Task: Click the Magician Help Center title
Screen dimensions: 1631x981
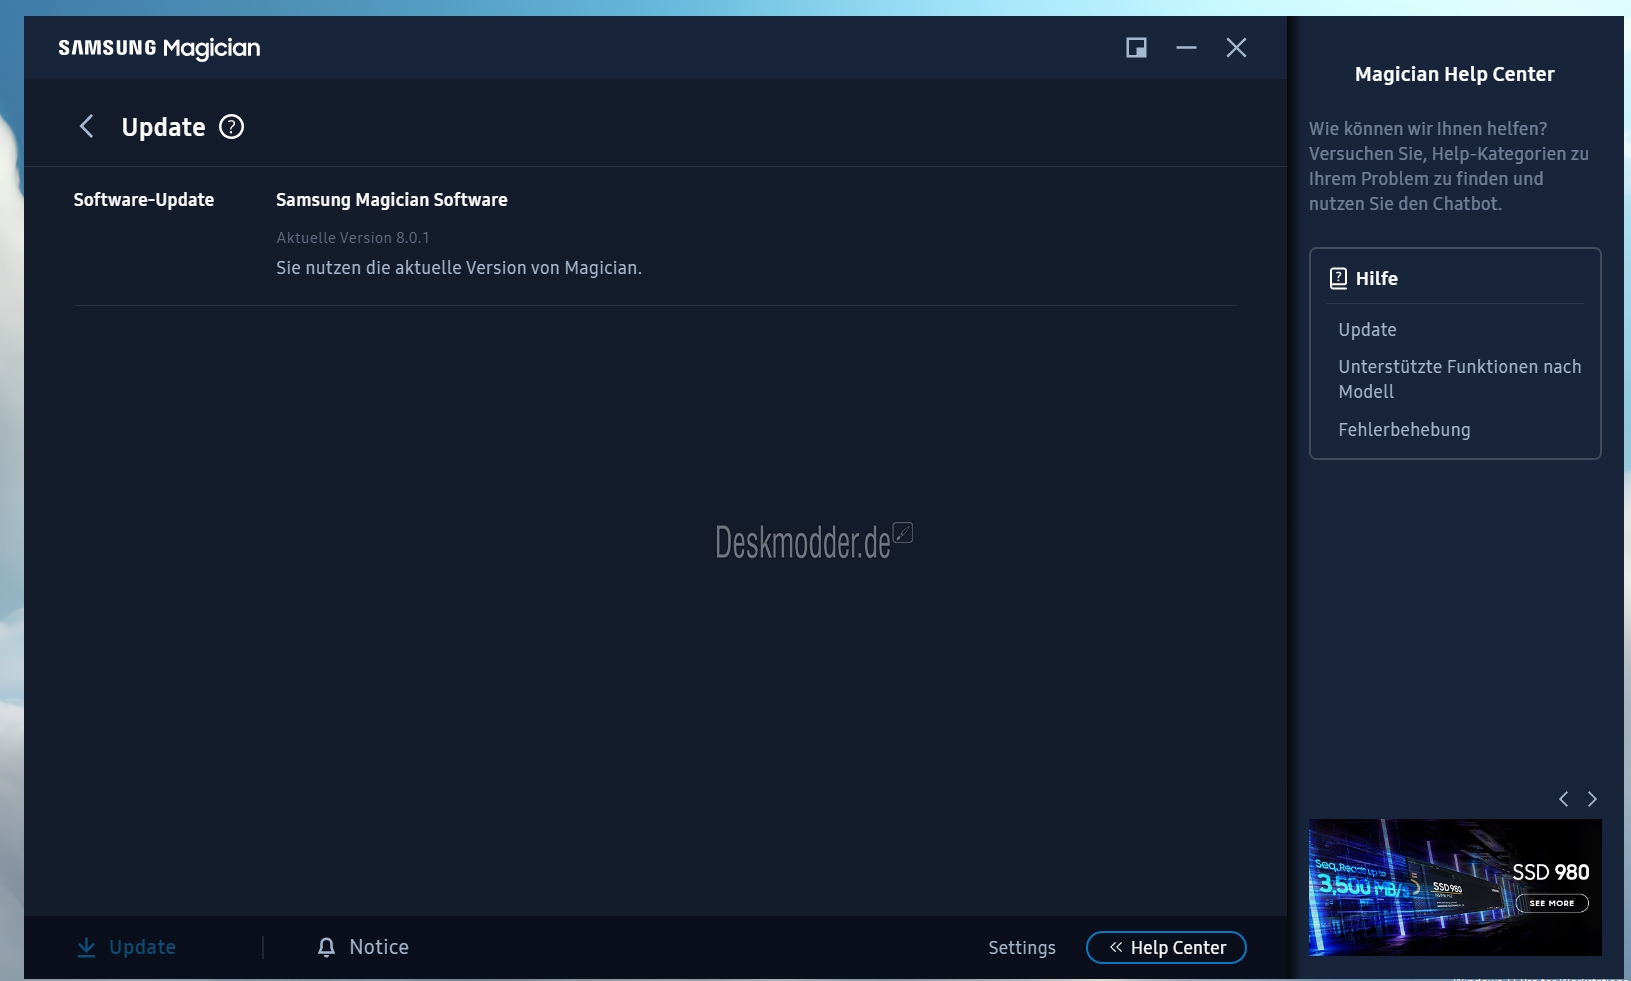Action: pos(1454,74)
